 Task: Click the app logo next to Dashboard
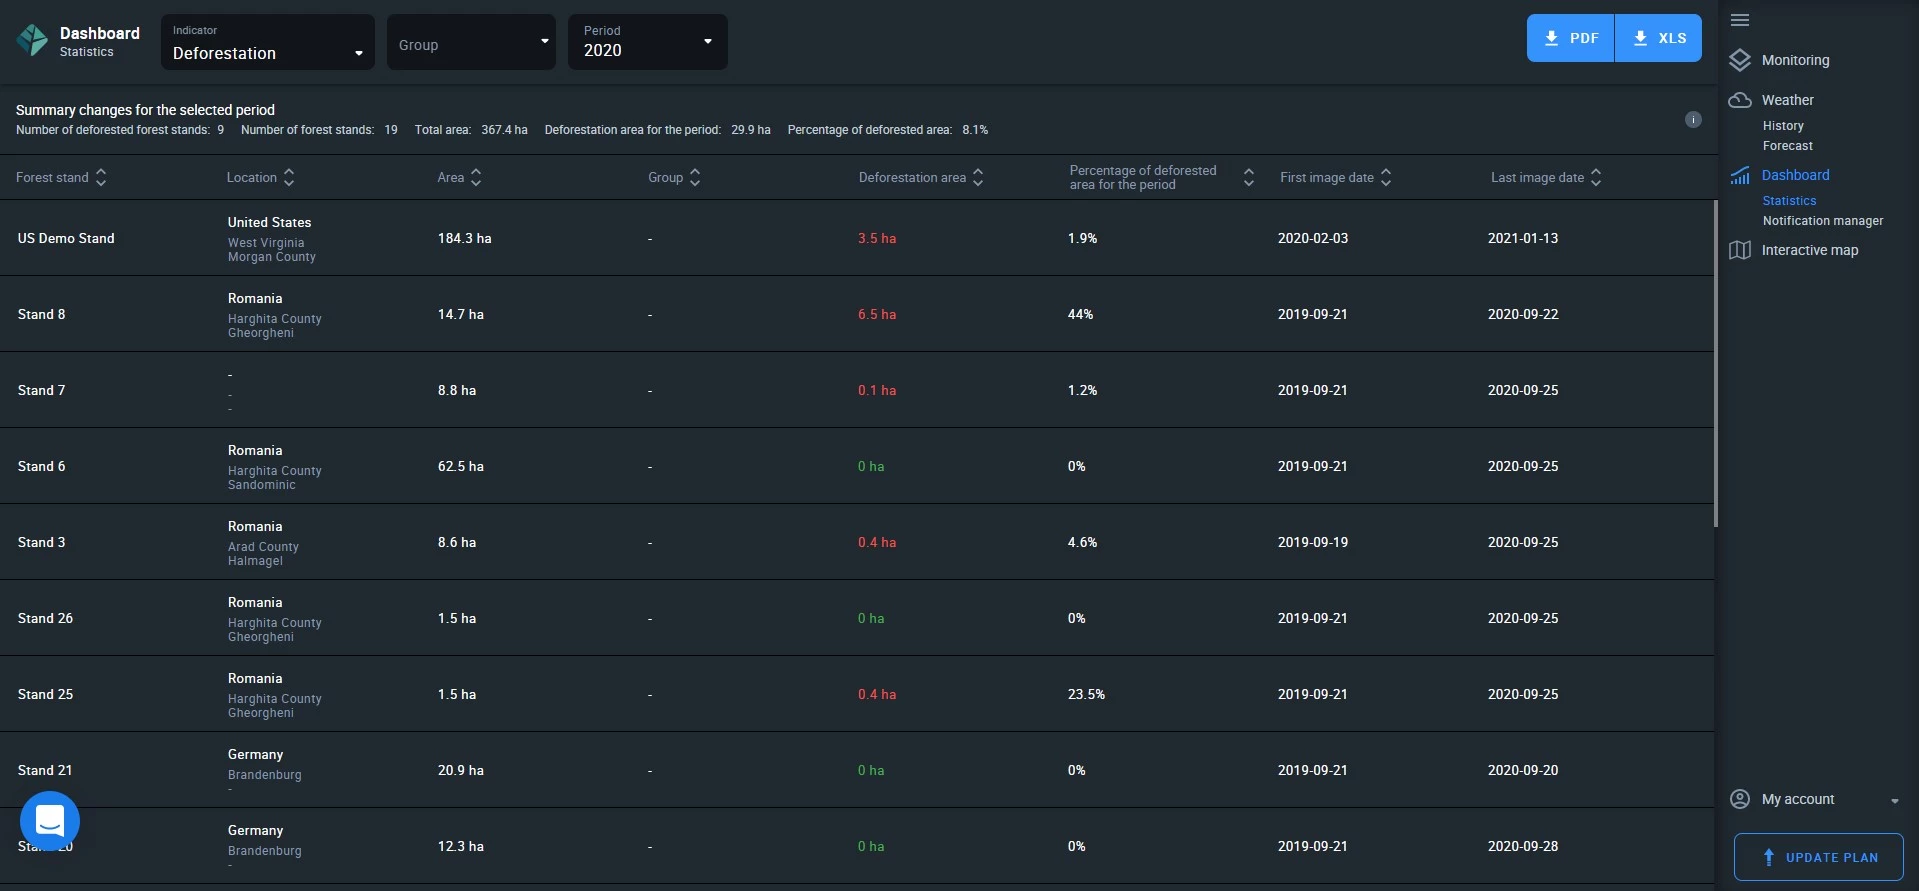tap(33, 41)
